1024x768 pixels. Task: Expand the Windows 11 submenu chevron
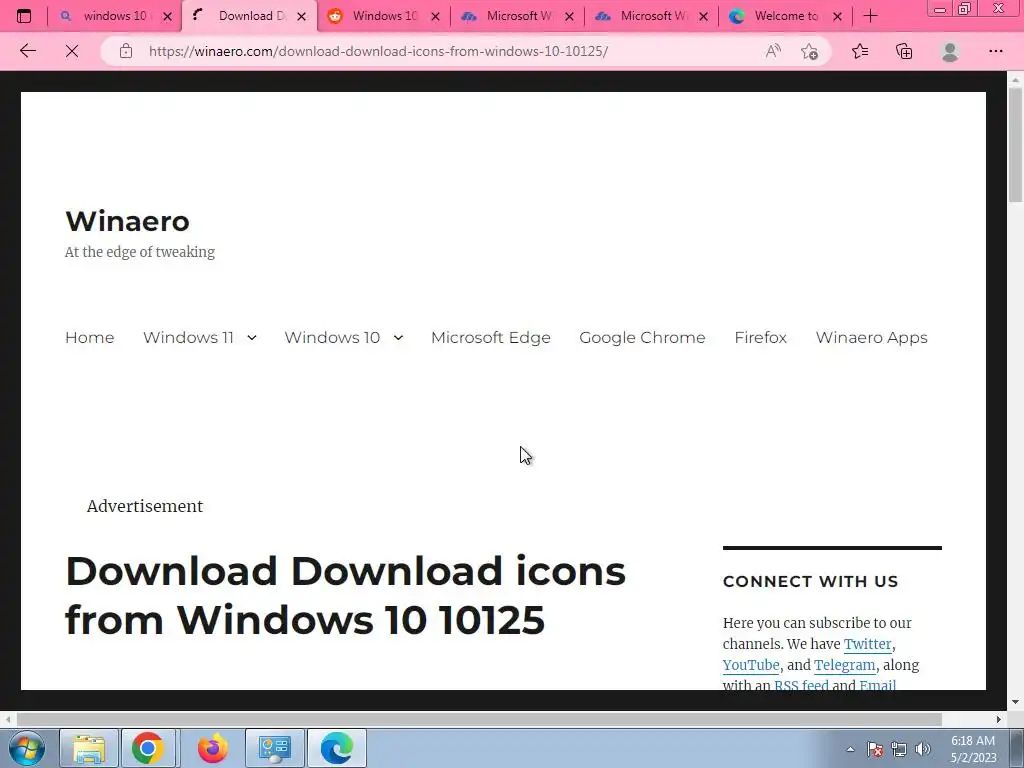251,338
